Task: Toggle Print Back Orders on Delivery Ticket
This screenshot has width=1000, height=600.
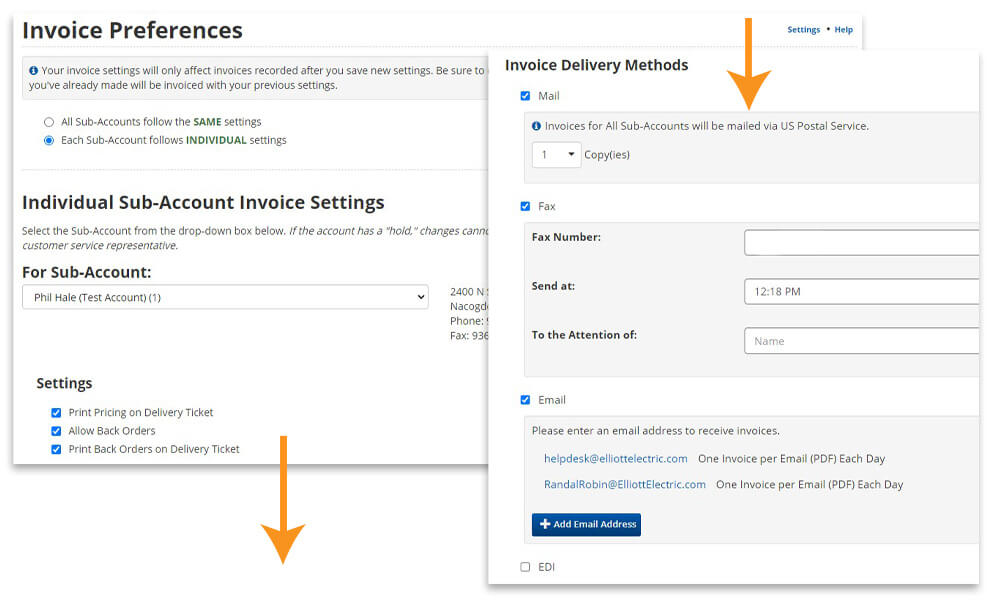Action: (x=56, y=450)
